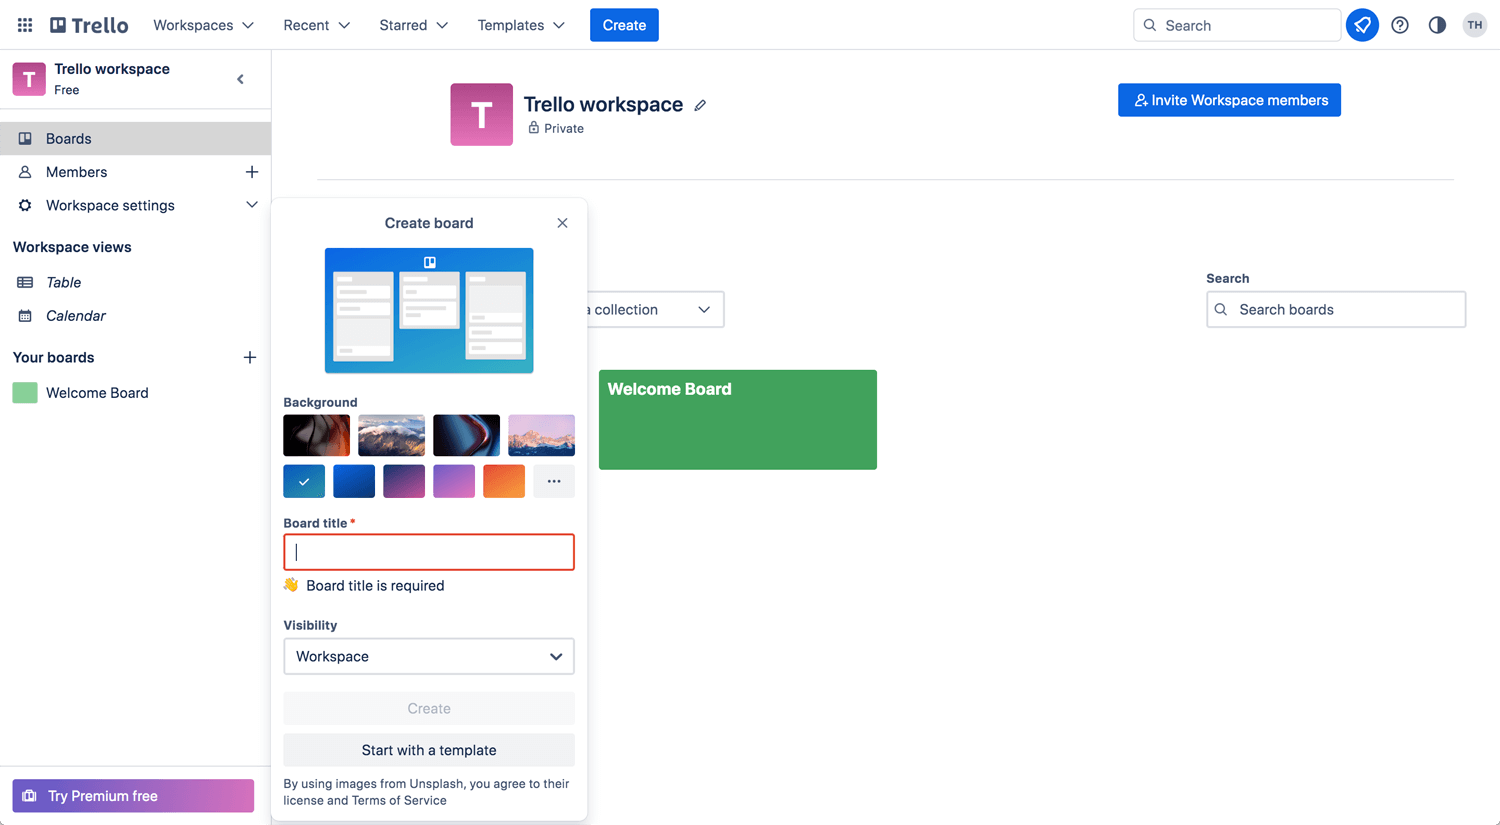Open more backgrounds with ellipsis button
This screenshot has width=1500, height=825.
pyautogui.click(x=554, y=481)
